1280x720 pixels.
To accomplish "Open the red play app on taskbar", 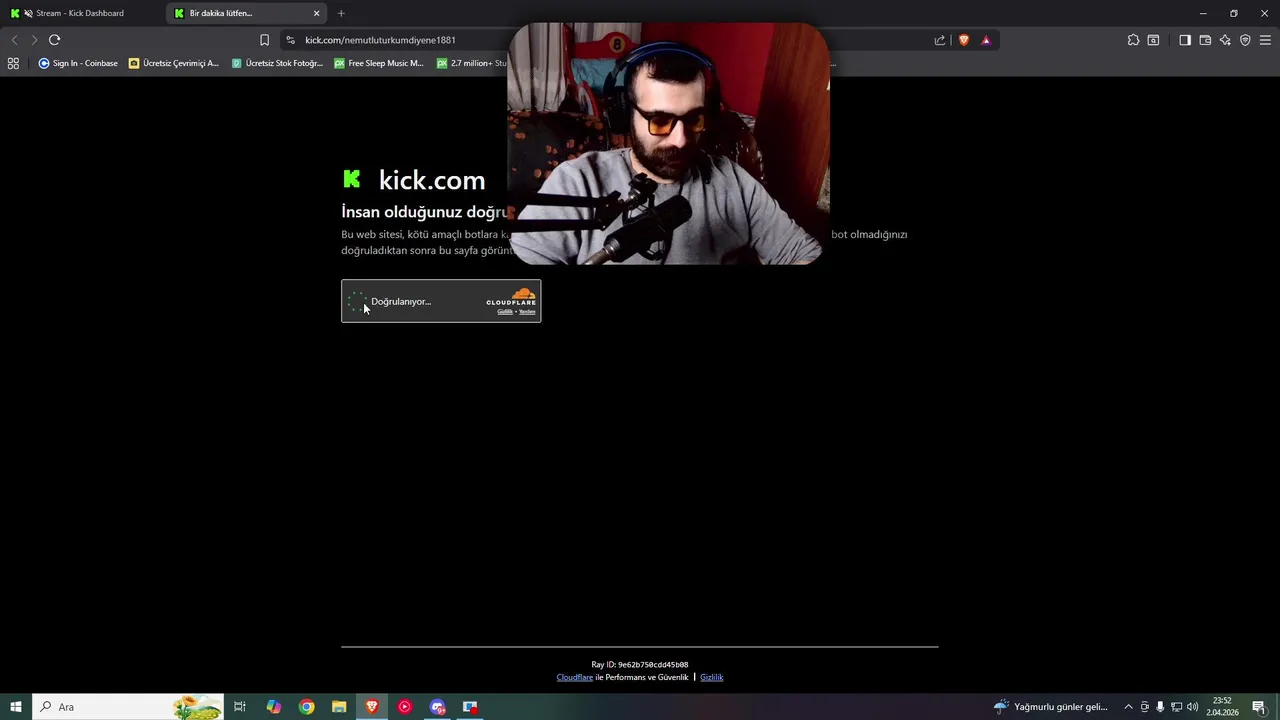I will pyautogui.click(x=404, y=707).
